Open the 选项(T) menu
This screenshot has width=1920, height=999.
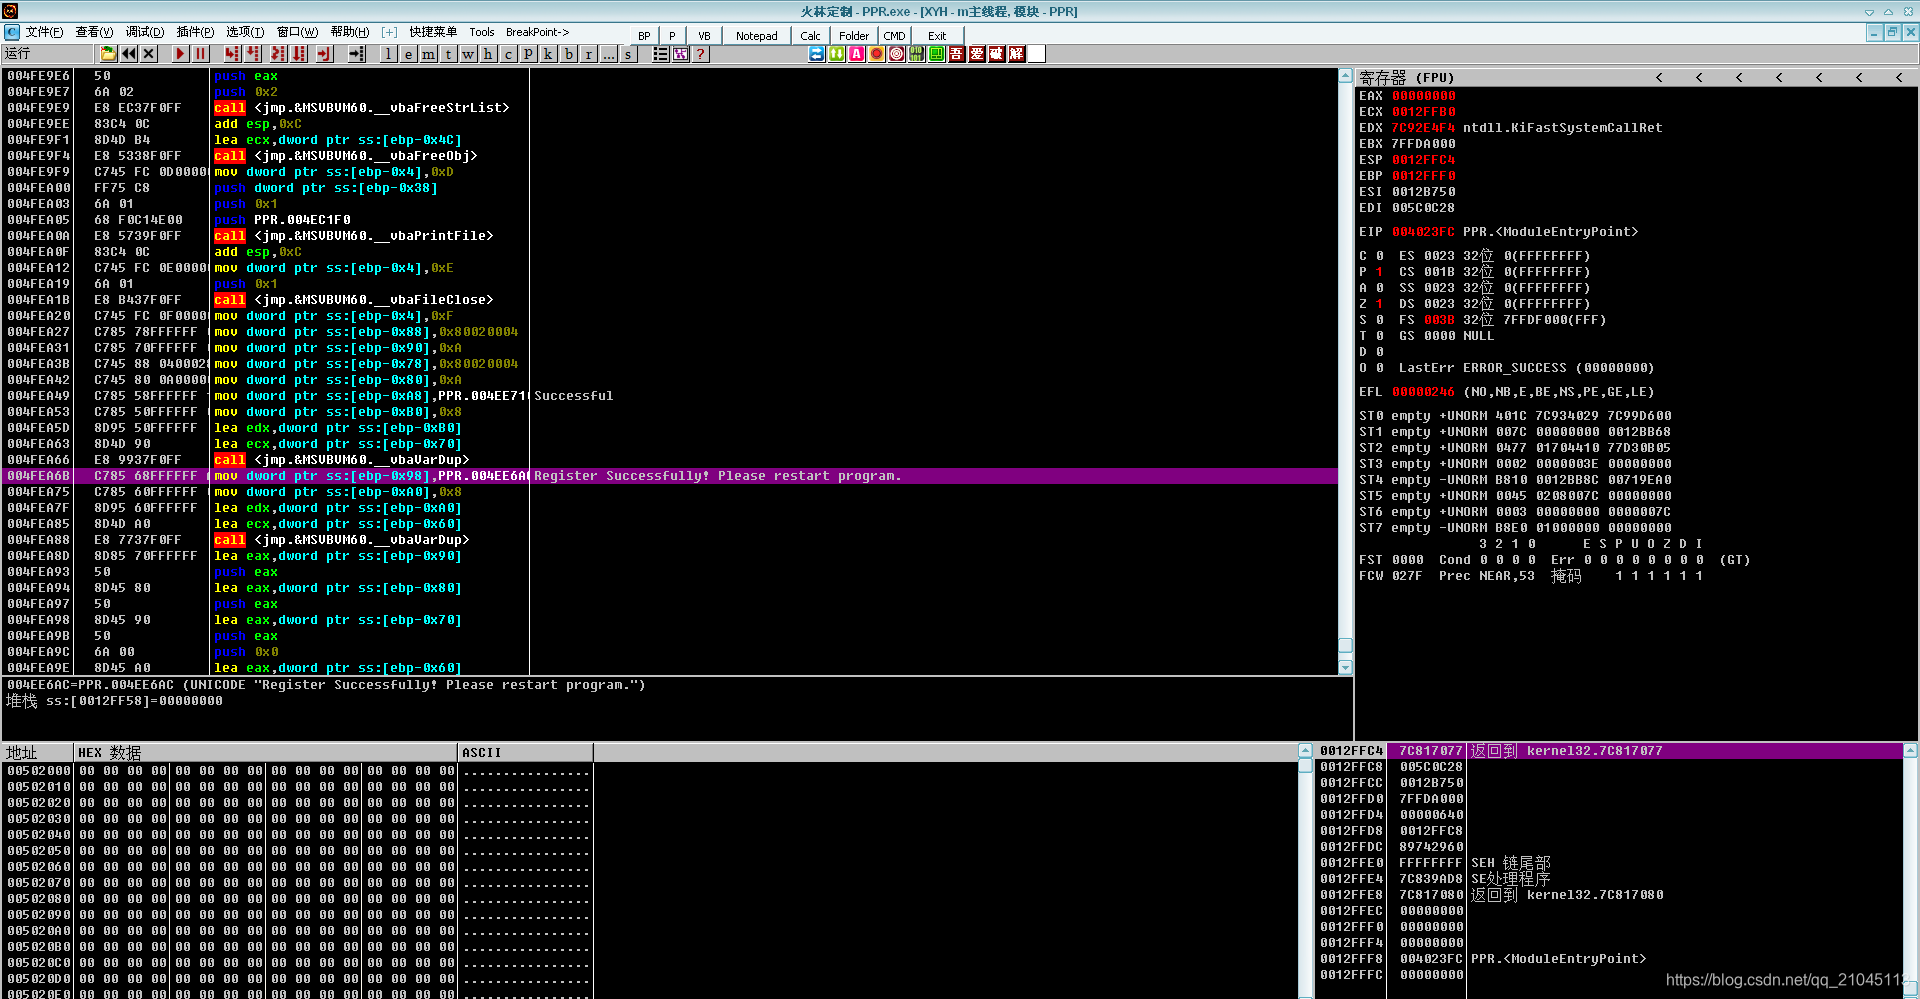tap(245, 32)
